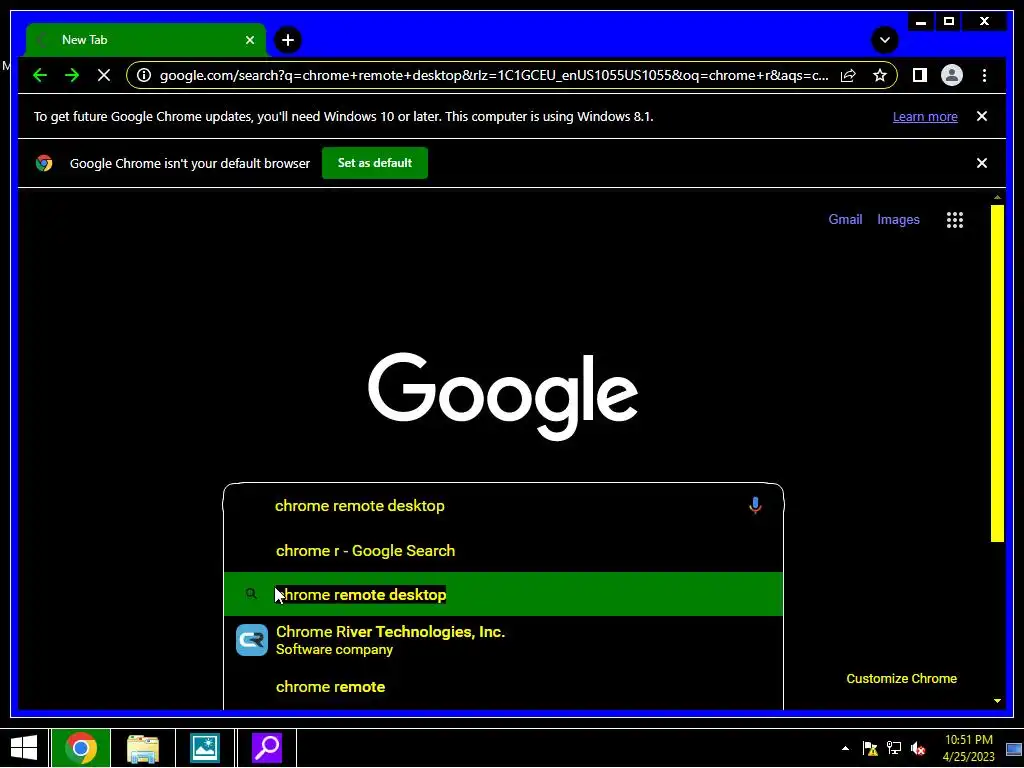This screenshot has width=1024, height=768.
Task: Select 'chrome r - Google Search' suggestion
Action: point(503,551)
